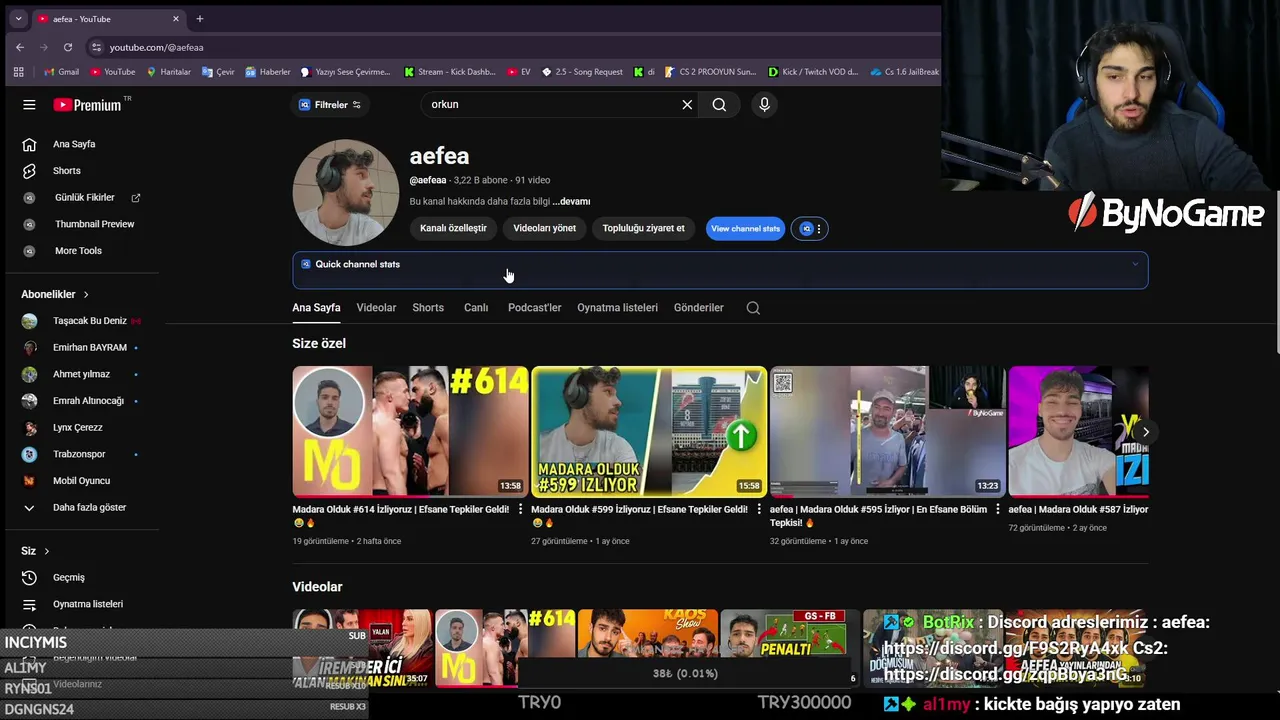This screenshot has height=720, width=1280.
Task: Open Madara Olduk #595 video thumbnail
Action: (887, 431)
